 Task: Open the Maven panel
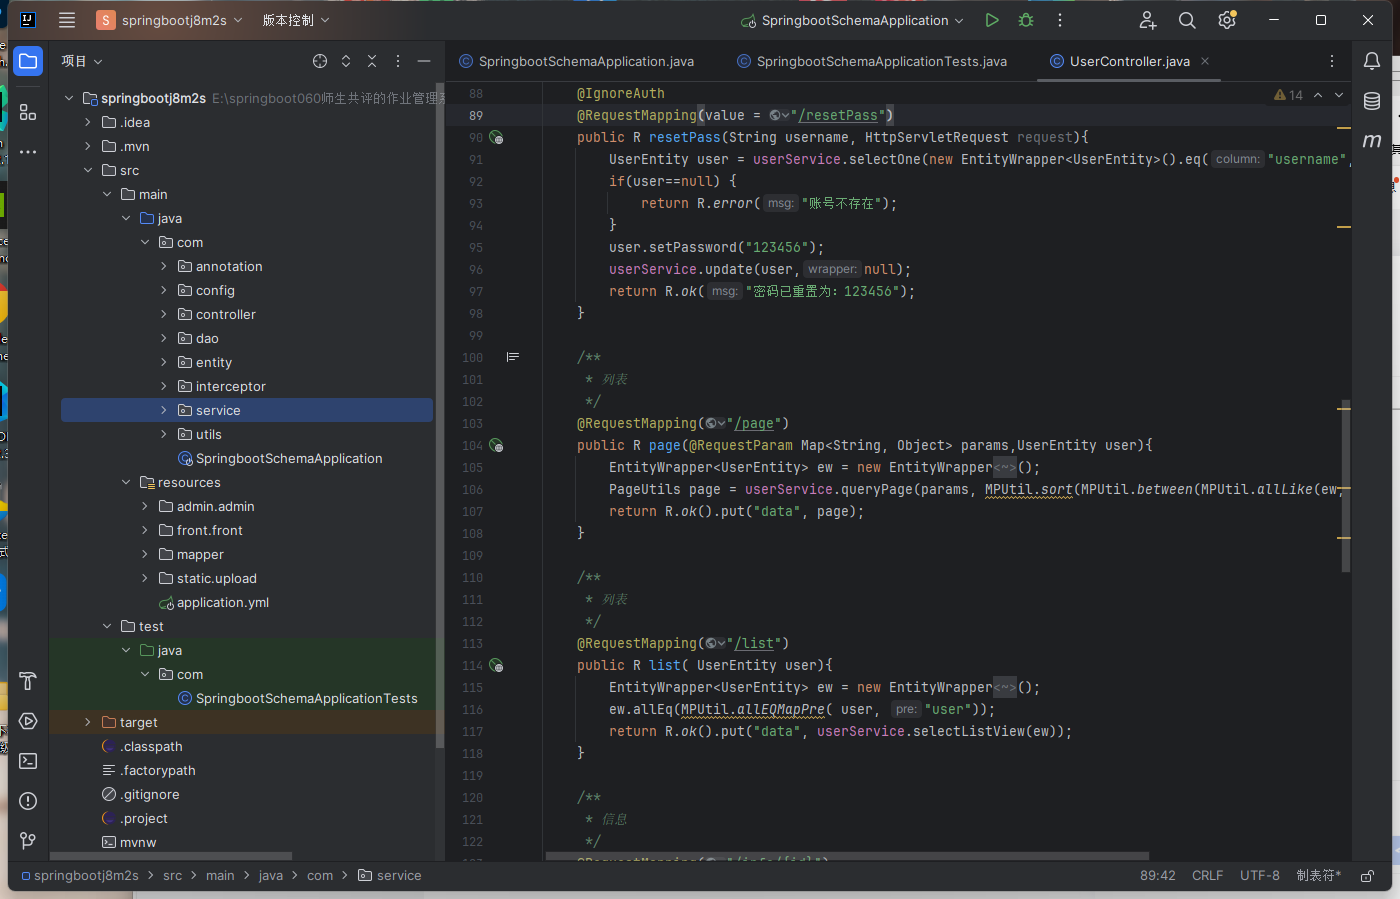[1371, 141]
